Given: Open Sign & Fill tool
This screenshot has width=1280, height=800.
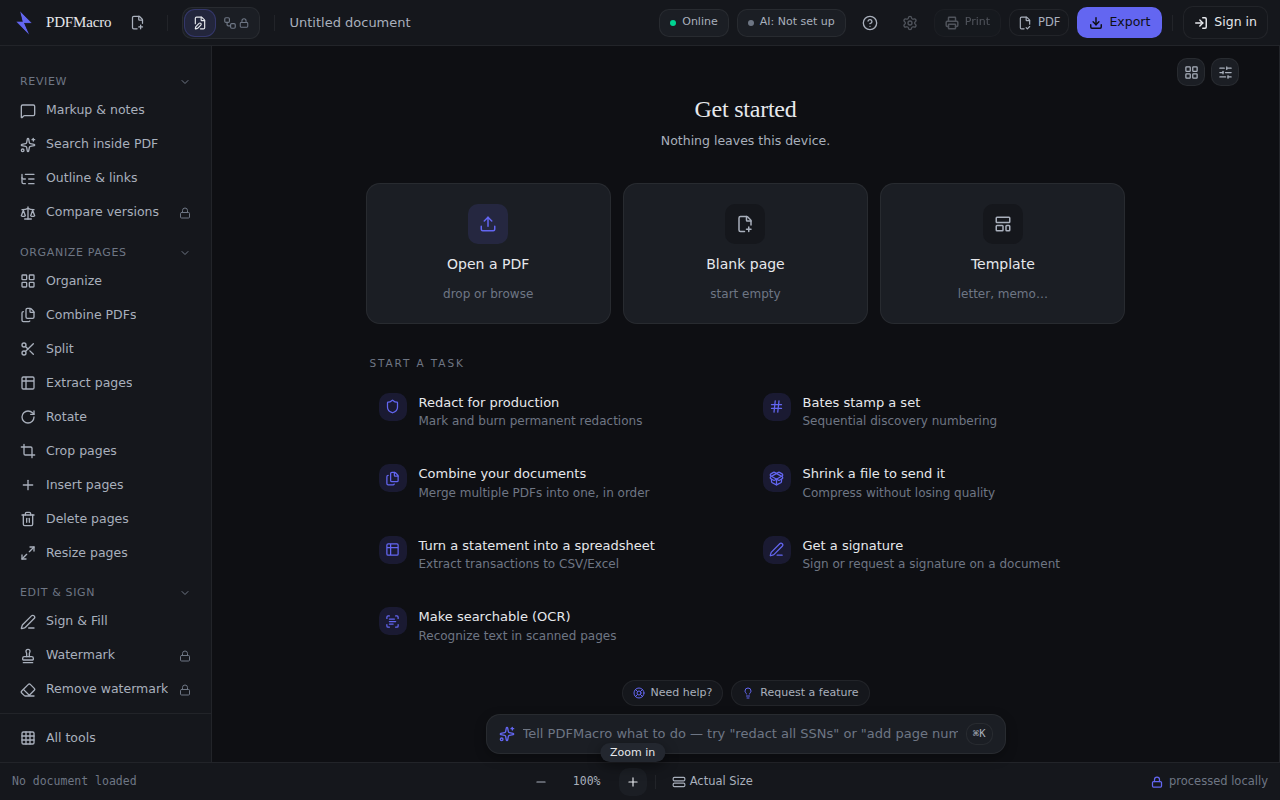Looking at the screenshot, I should (x=106, y=621).
